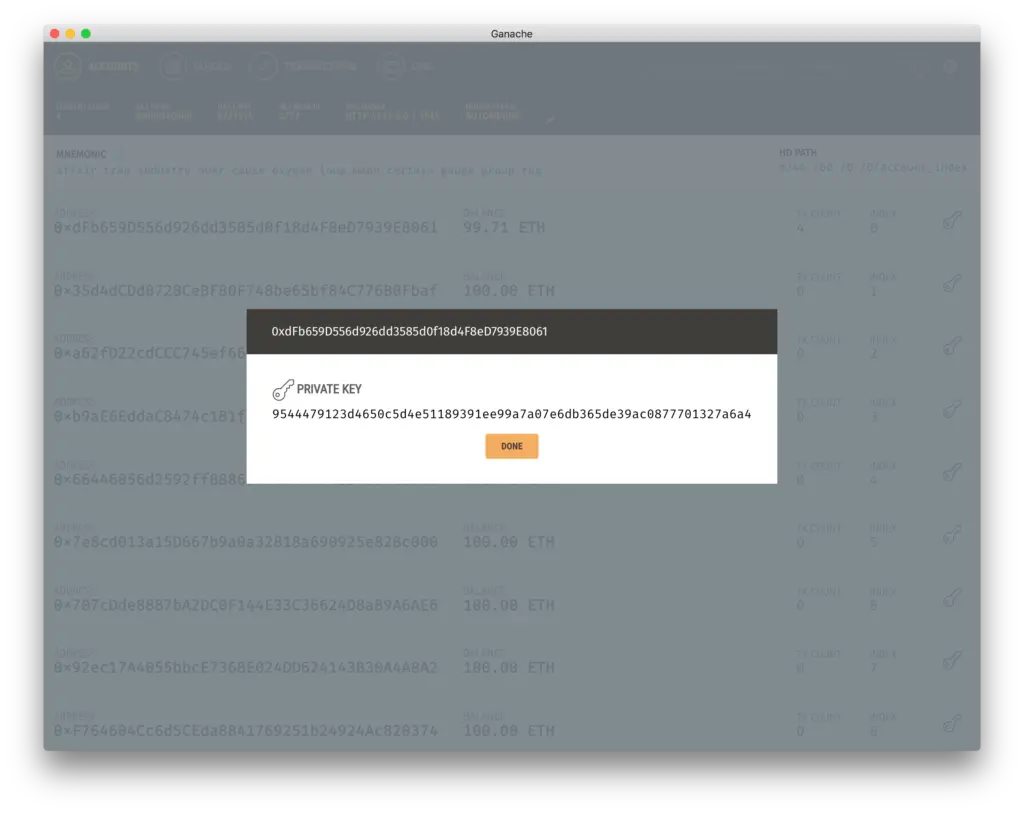The width and height of the screenshot is (1024, 813).
Task: Show key for account 0xF764604Cc6d5...
Action: [x=953, y=724]
